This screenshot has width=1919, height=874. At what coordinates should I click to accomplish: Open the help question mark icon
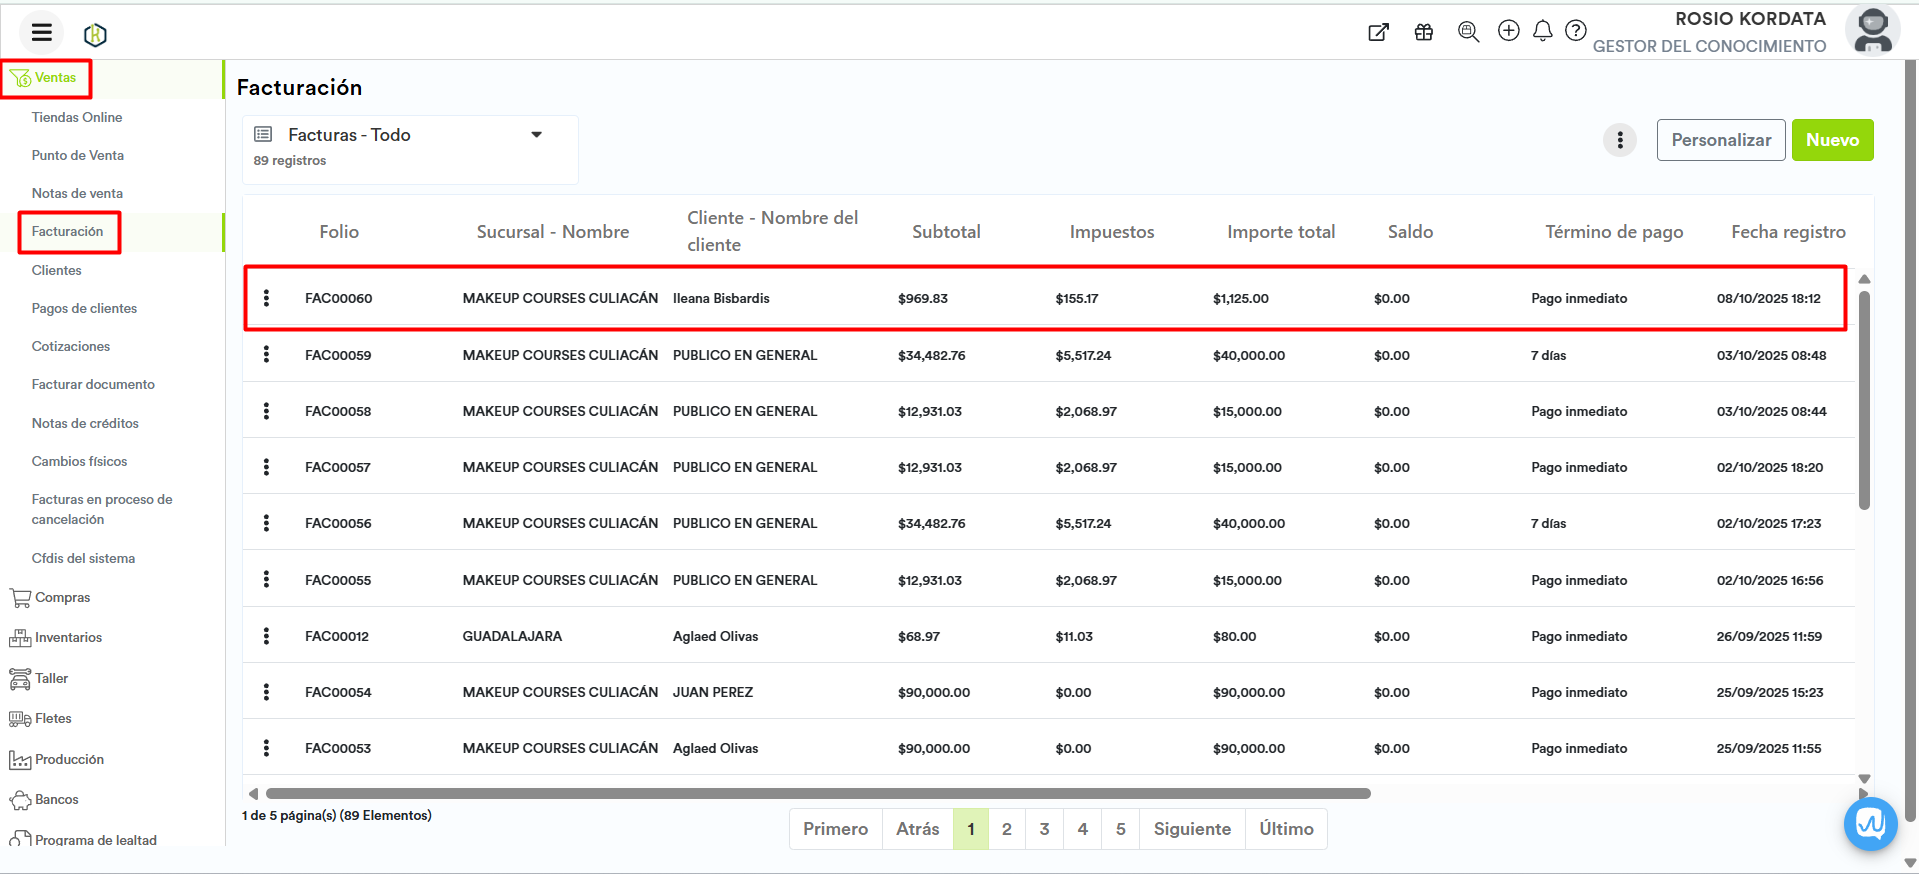(1575, 31)
